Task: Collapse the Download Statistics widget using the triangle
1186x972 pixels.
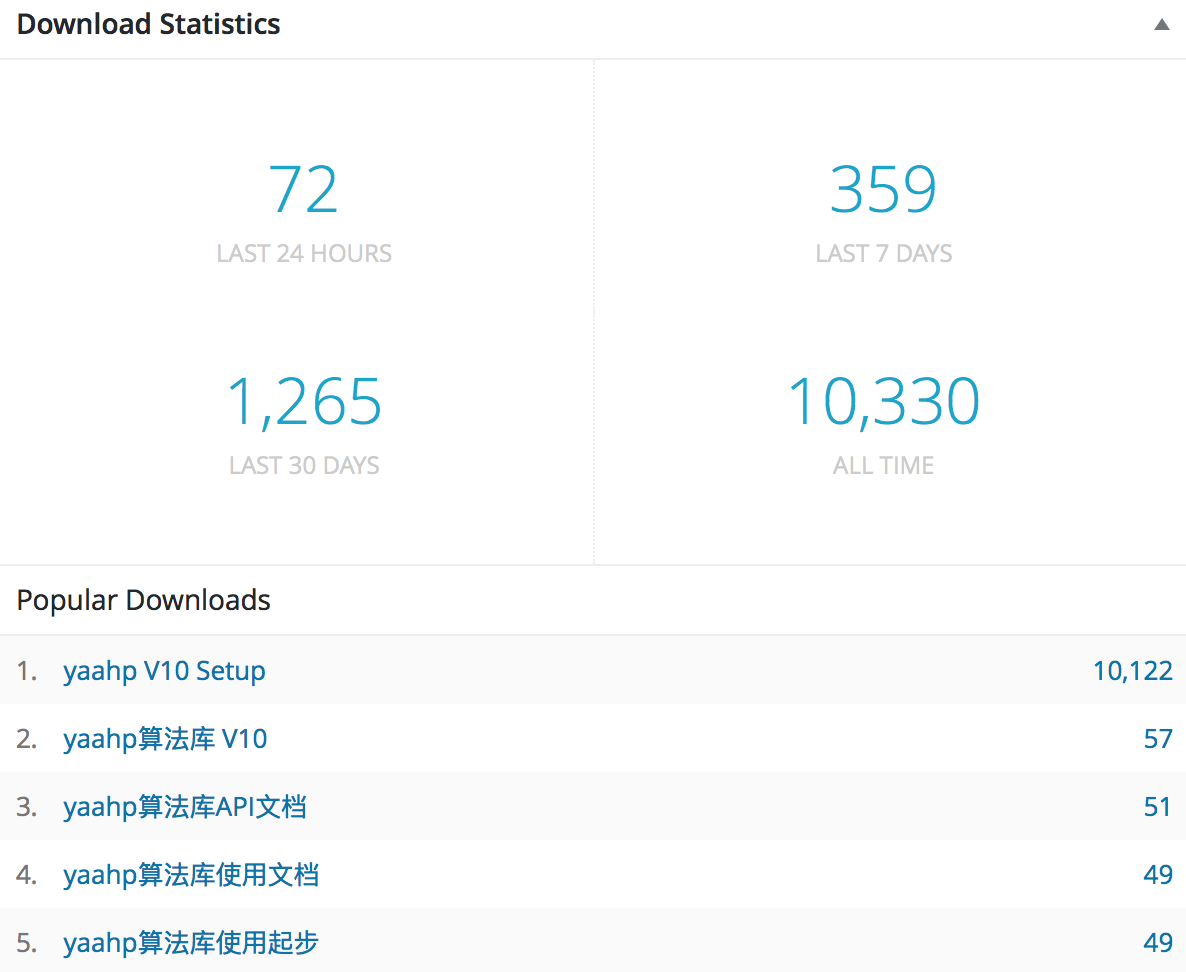Action: (1161, 25)
